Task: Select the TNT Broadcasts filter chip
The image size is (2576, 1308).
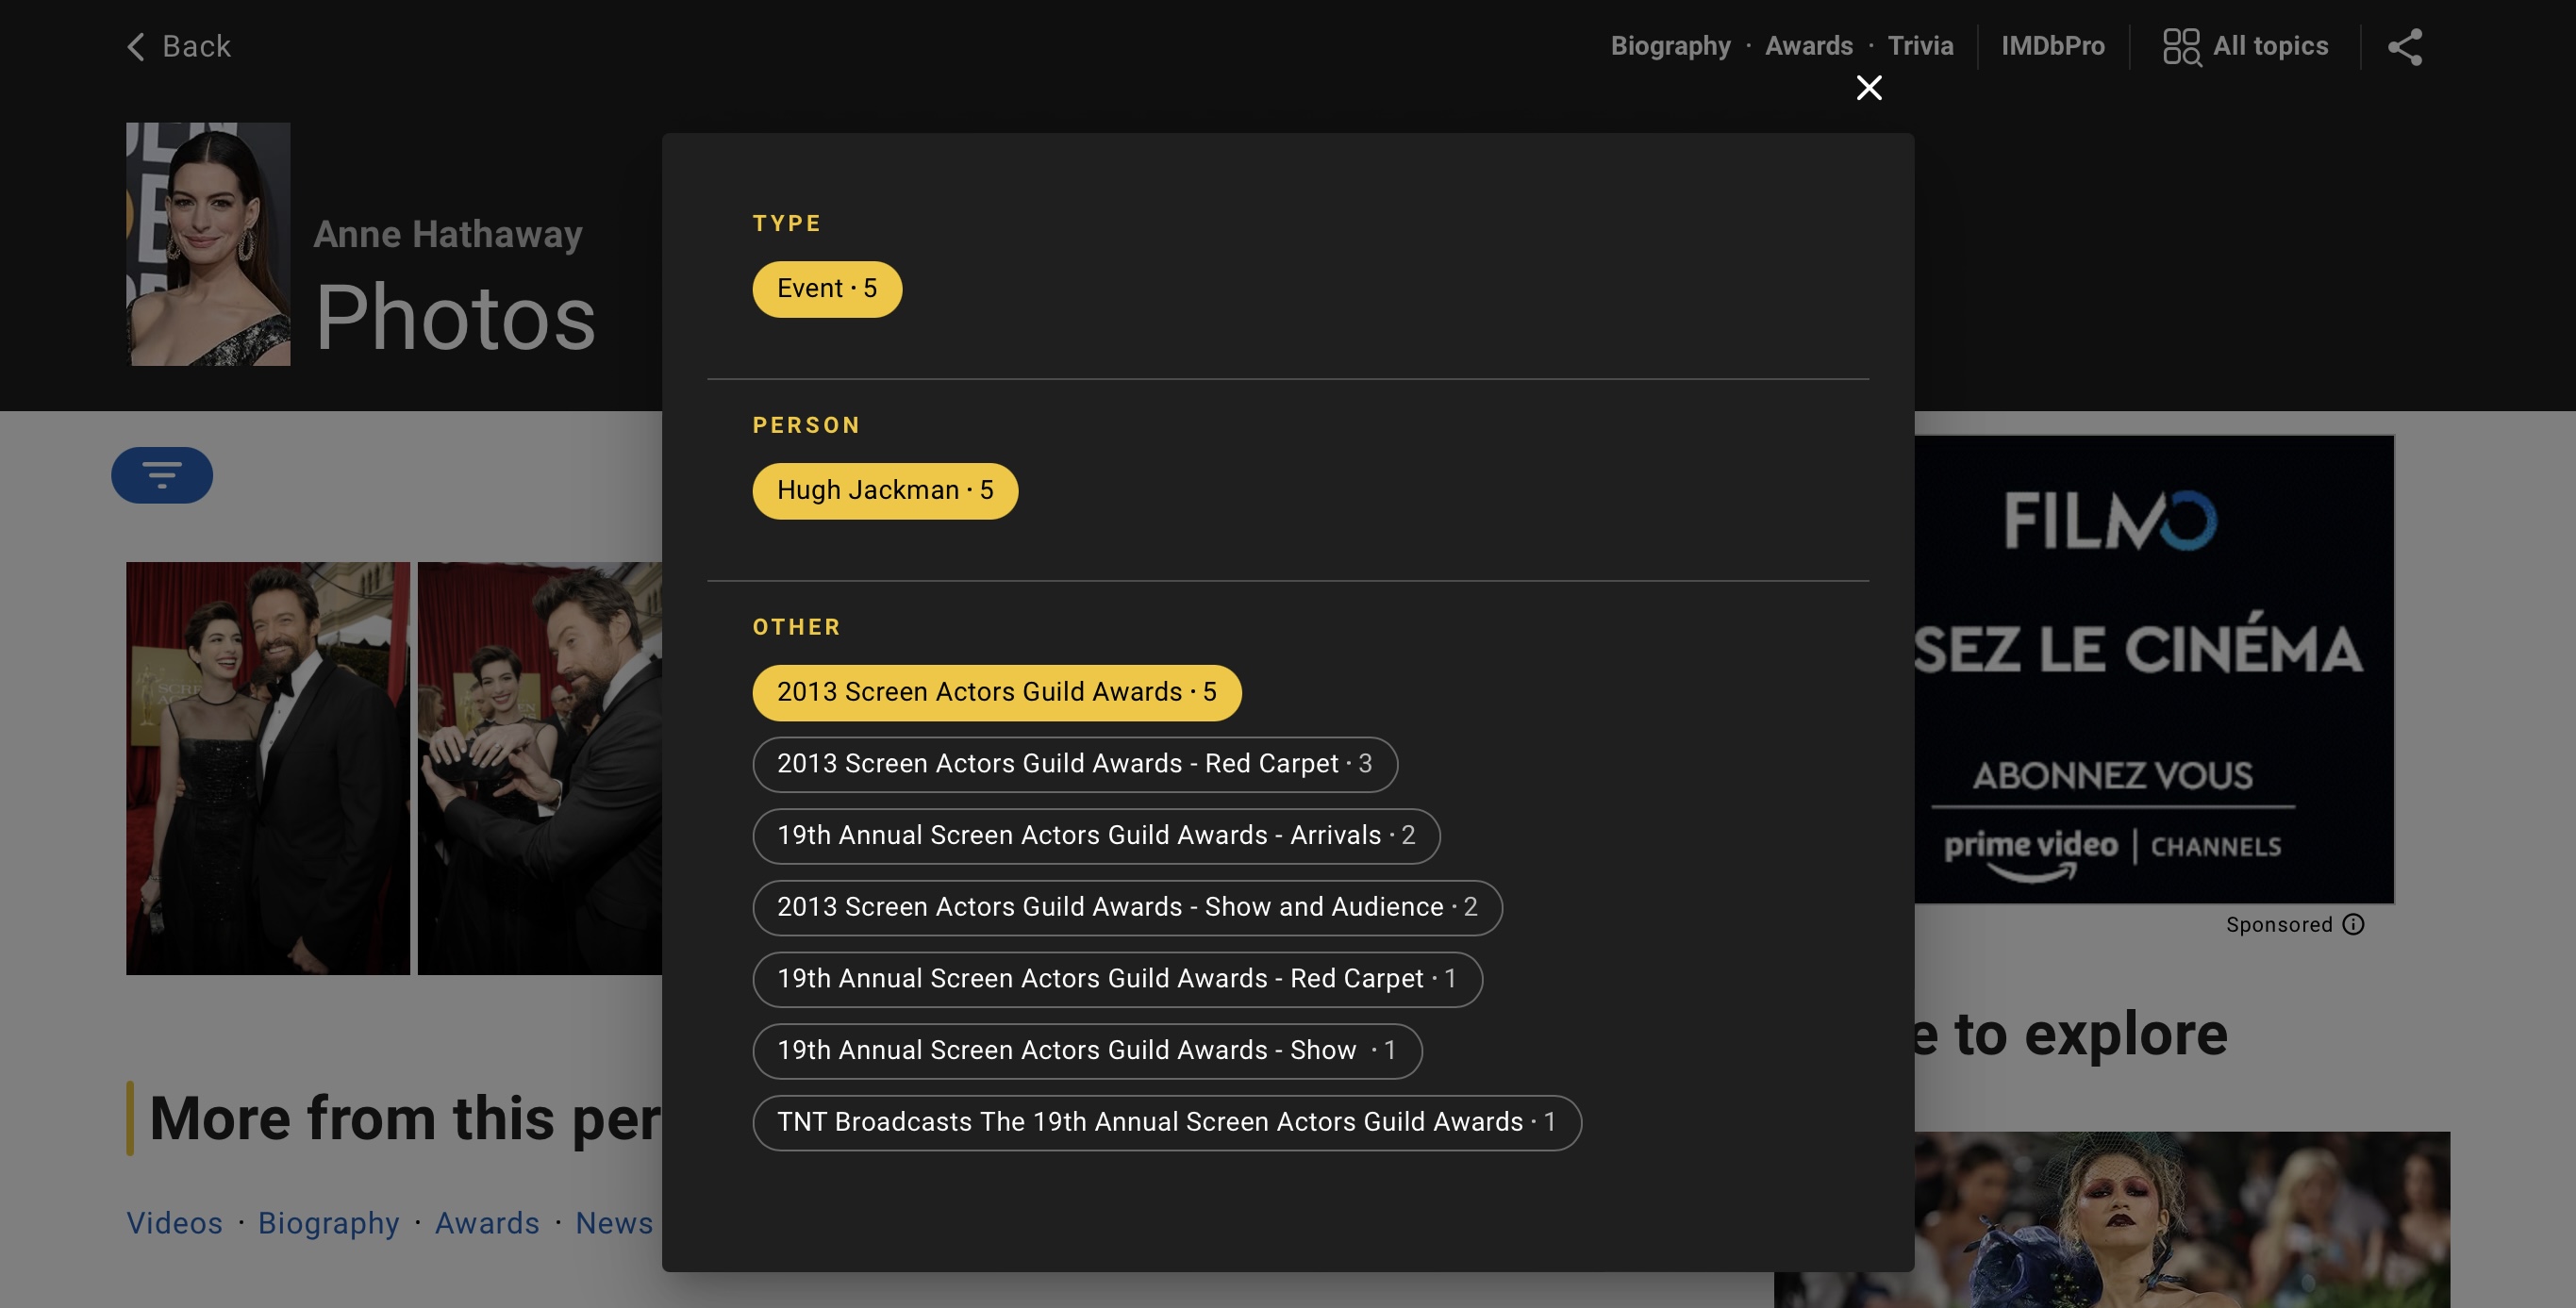Action: [1166, 1121]
